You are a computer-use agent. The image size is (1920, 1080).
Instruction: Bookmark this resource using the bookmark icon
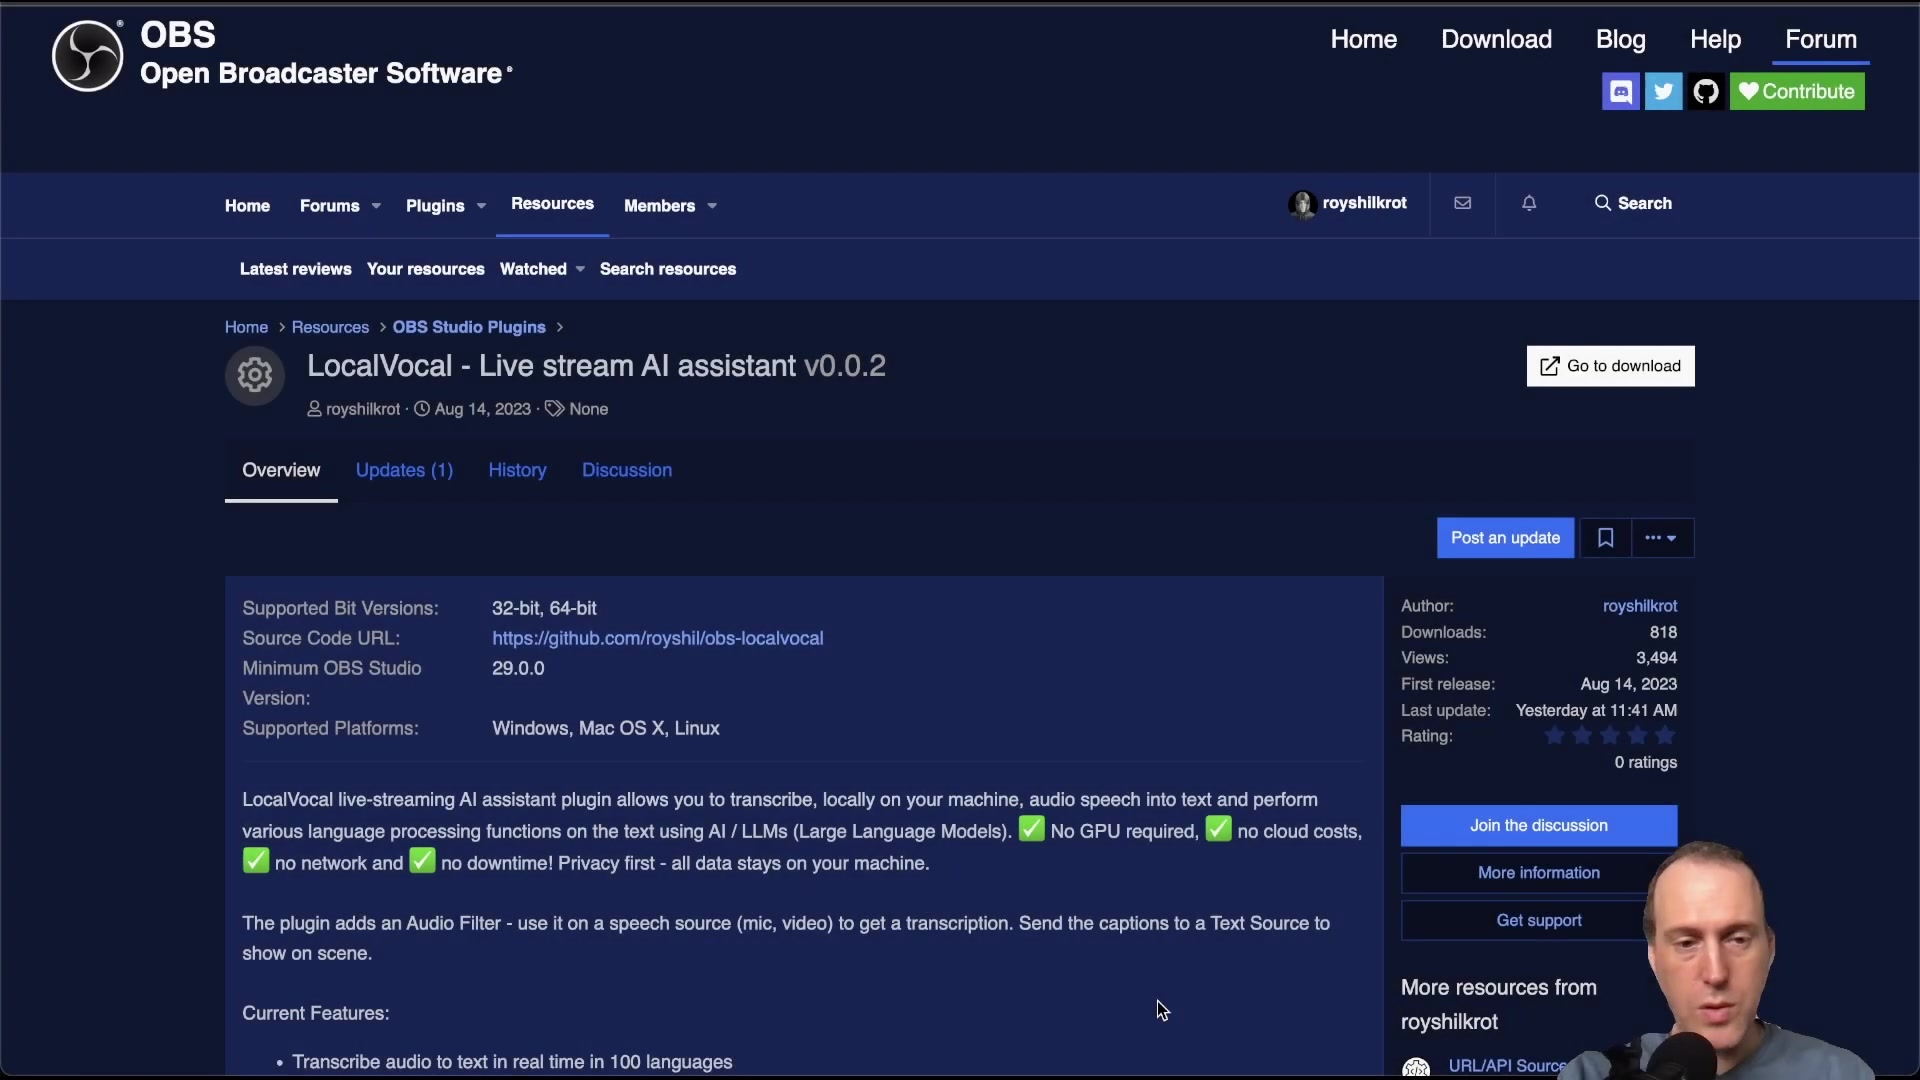pos(1606,538)
